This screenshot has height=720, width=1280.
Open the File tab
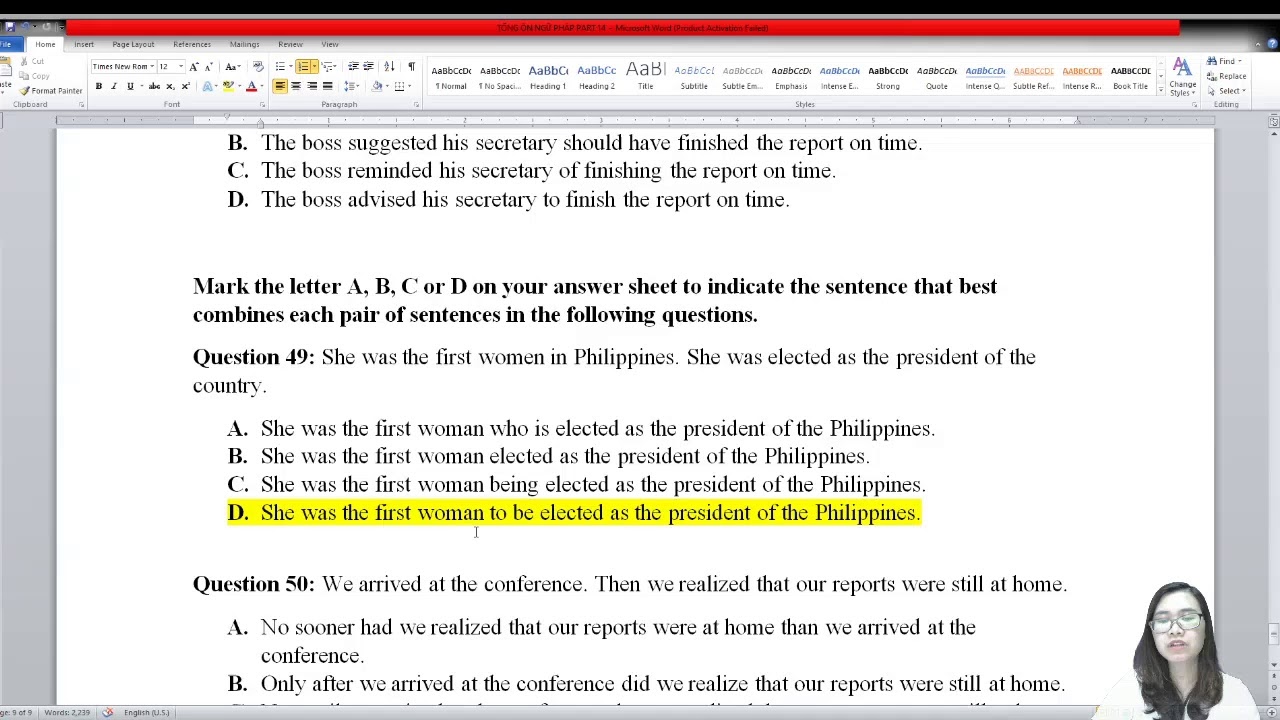6,44
